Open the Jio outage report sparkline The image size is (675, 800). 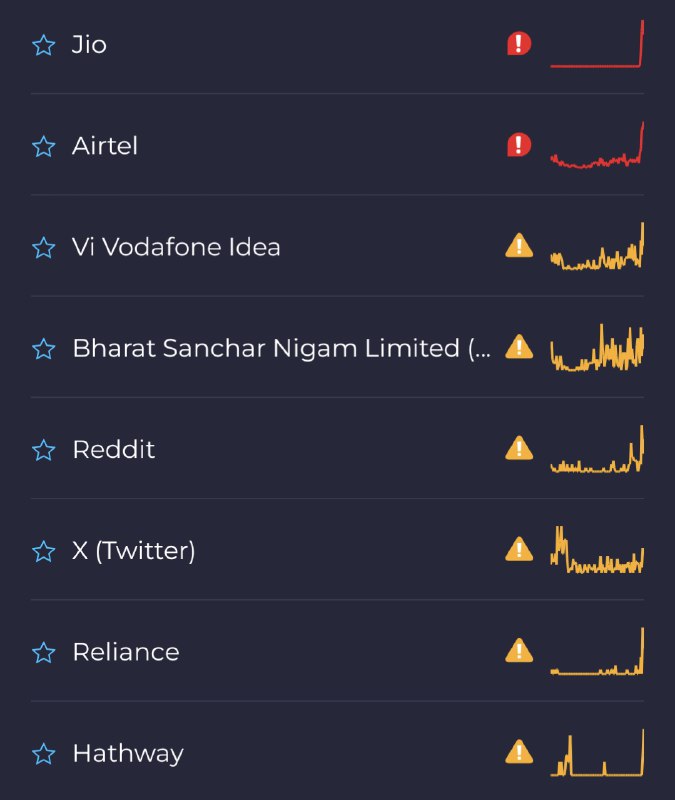tap(597, 44)
